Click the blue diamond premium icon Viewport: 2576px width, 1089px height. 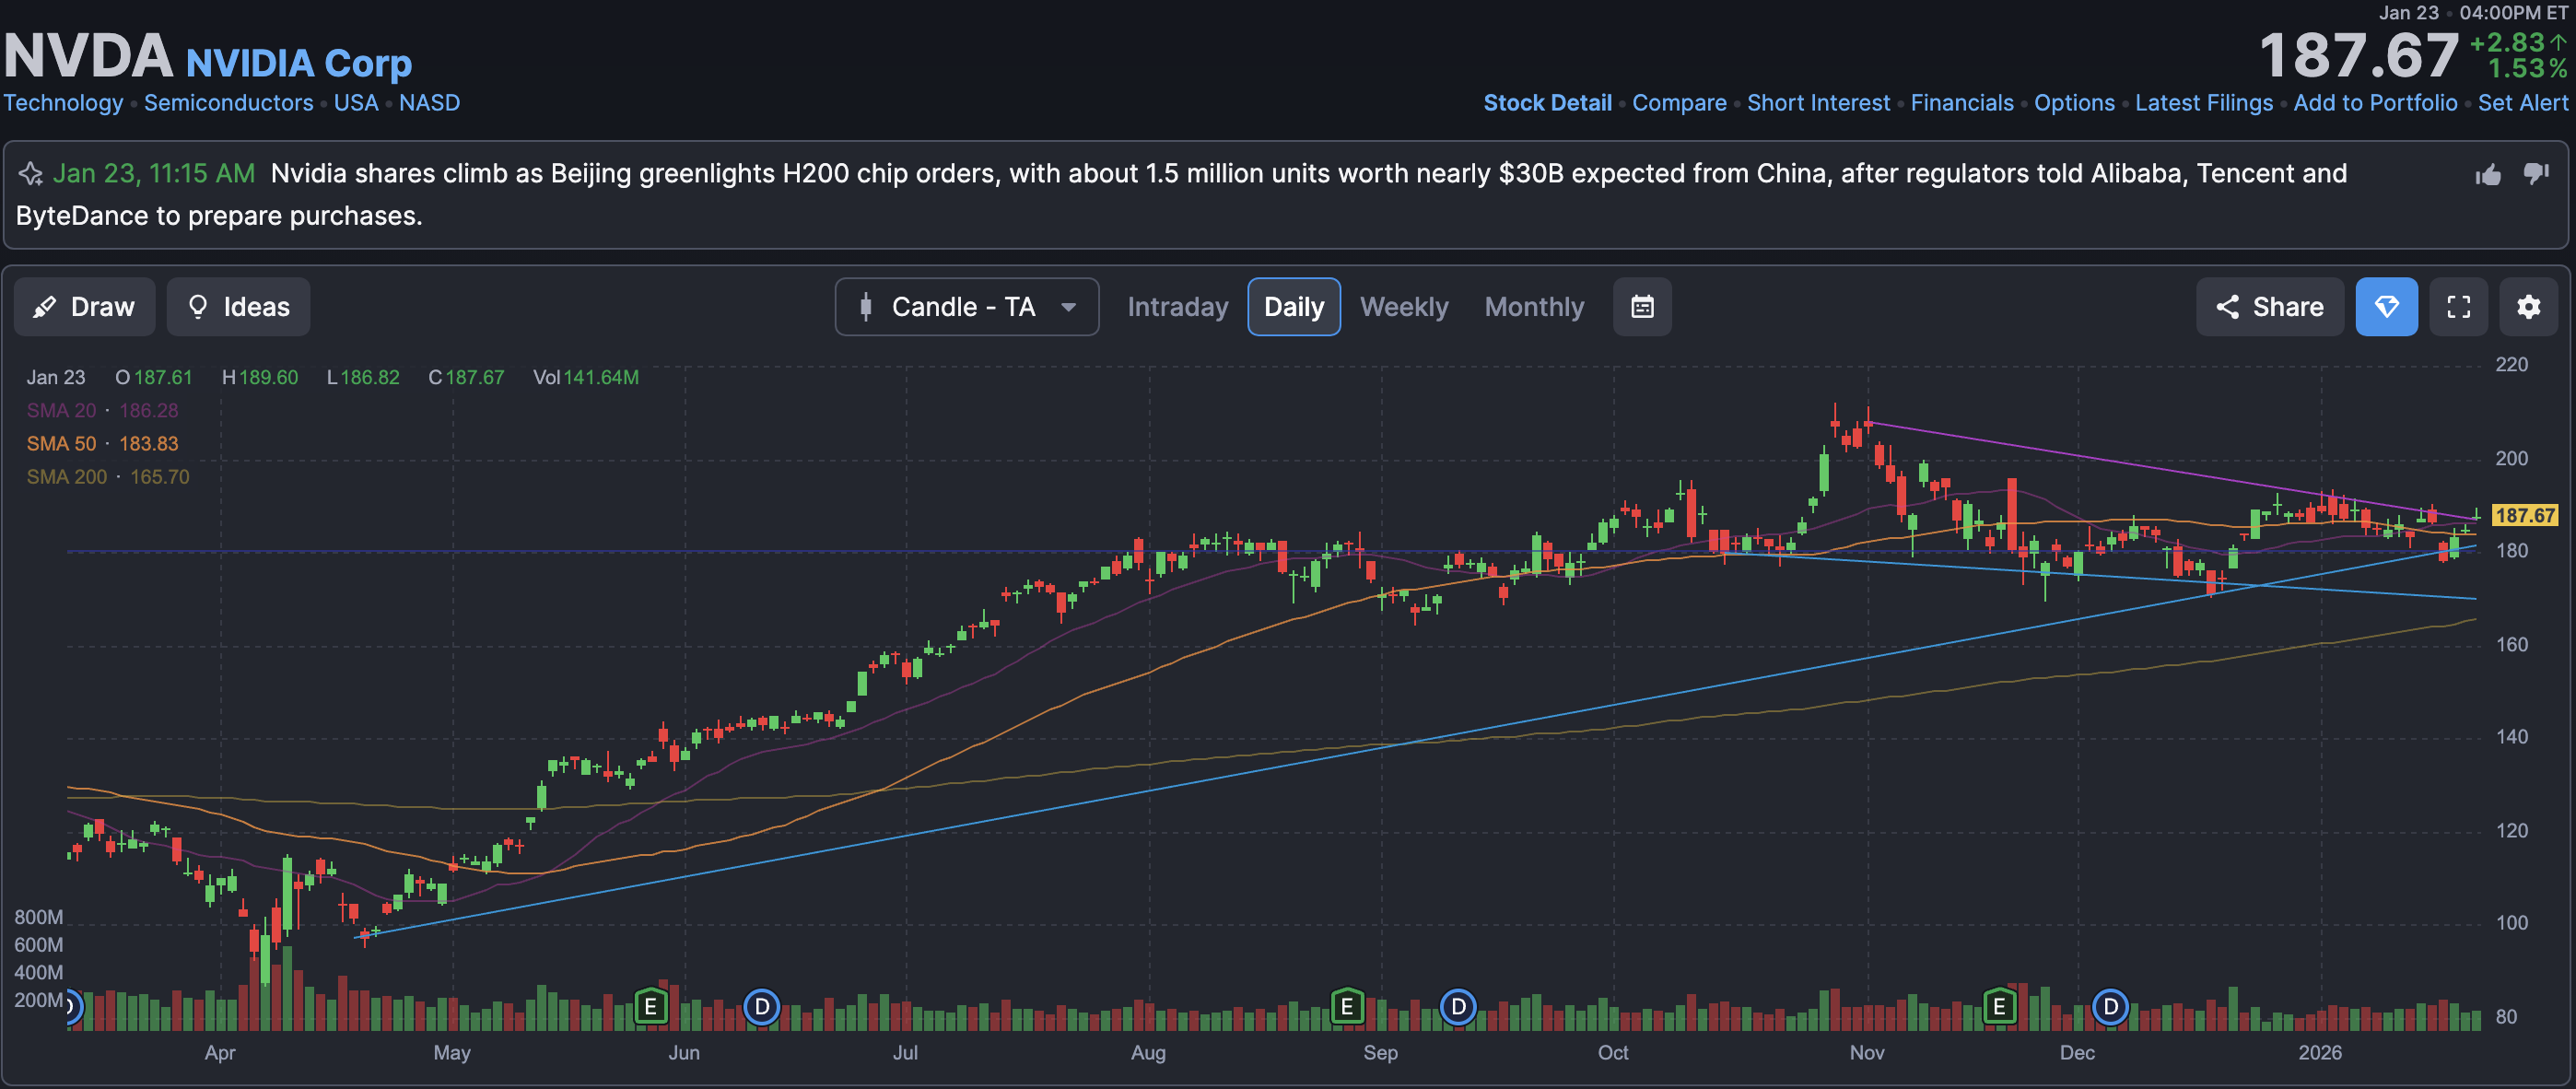(2386, 307)
